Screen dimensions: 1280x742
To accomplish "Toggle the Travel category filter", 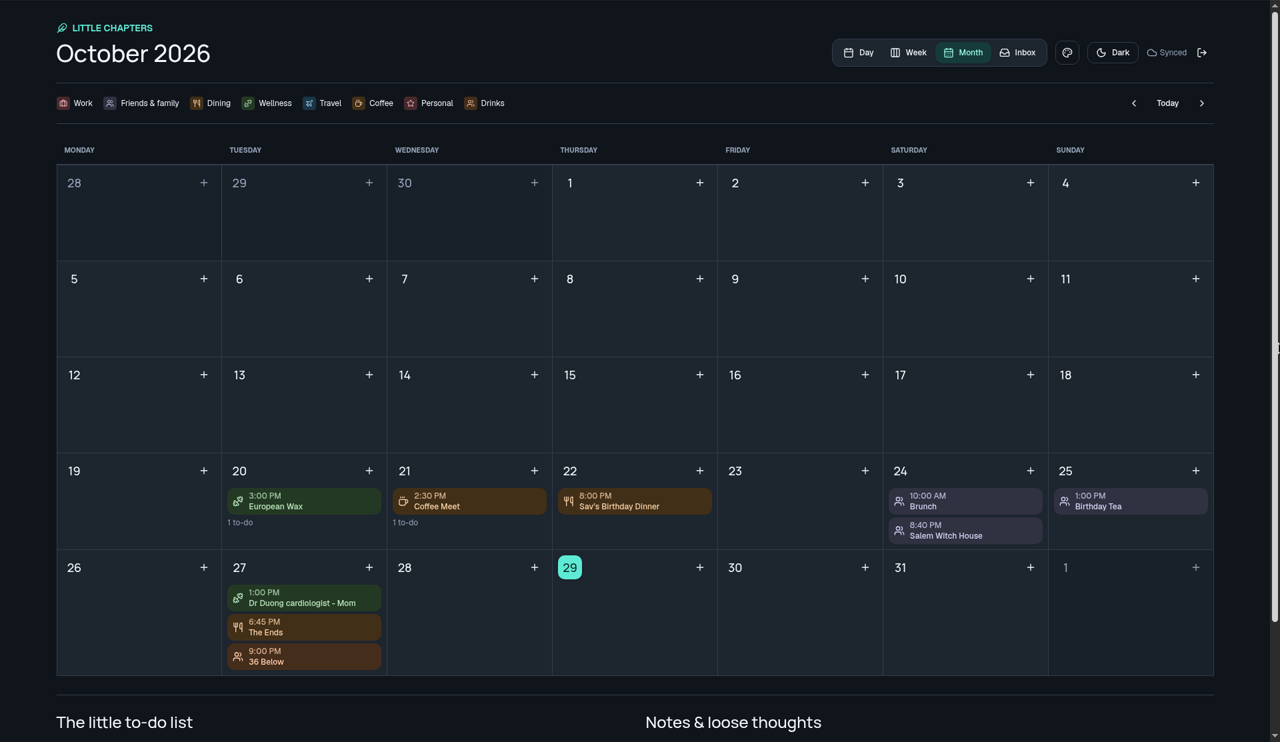I will click(x=322, y=103).
